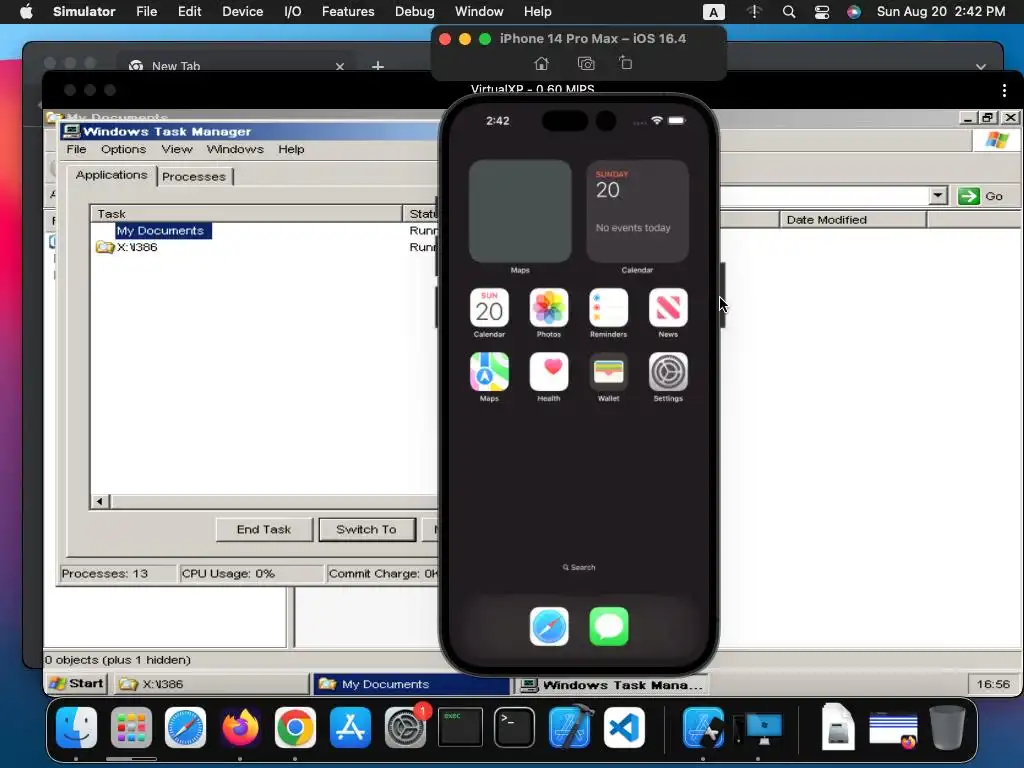Image resolution: width=1024 pixels, height=768 pixels.
Task: Open Visual Studio Code from the Dock
Action: [624, 727]
